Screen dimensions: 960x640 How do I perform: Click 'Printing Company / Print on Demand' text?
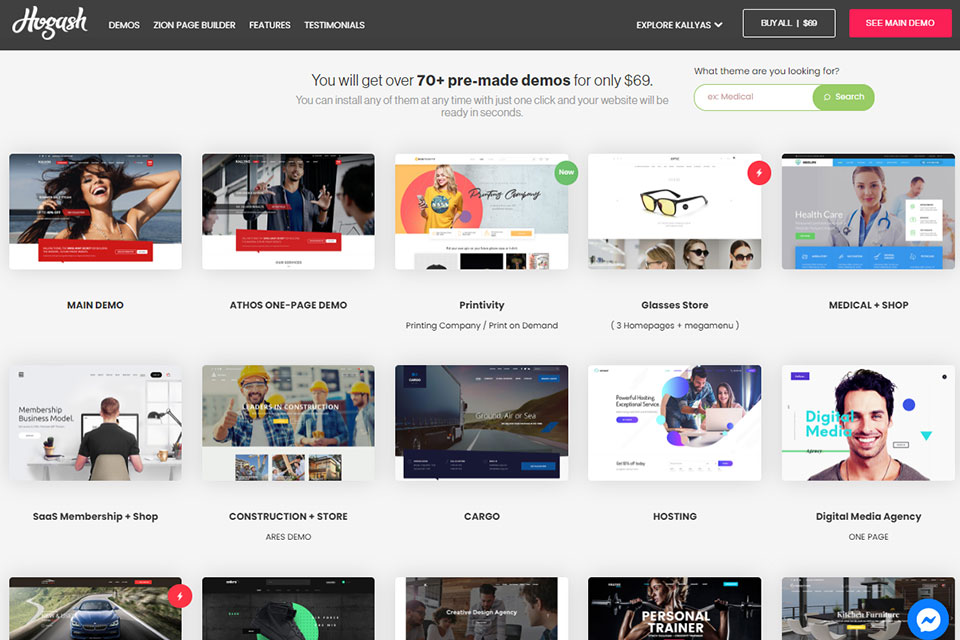coord(482,325)
